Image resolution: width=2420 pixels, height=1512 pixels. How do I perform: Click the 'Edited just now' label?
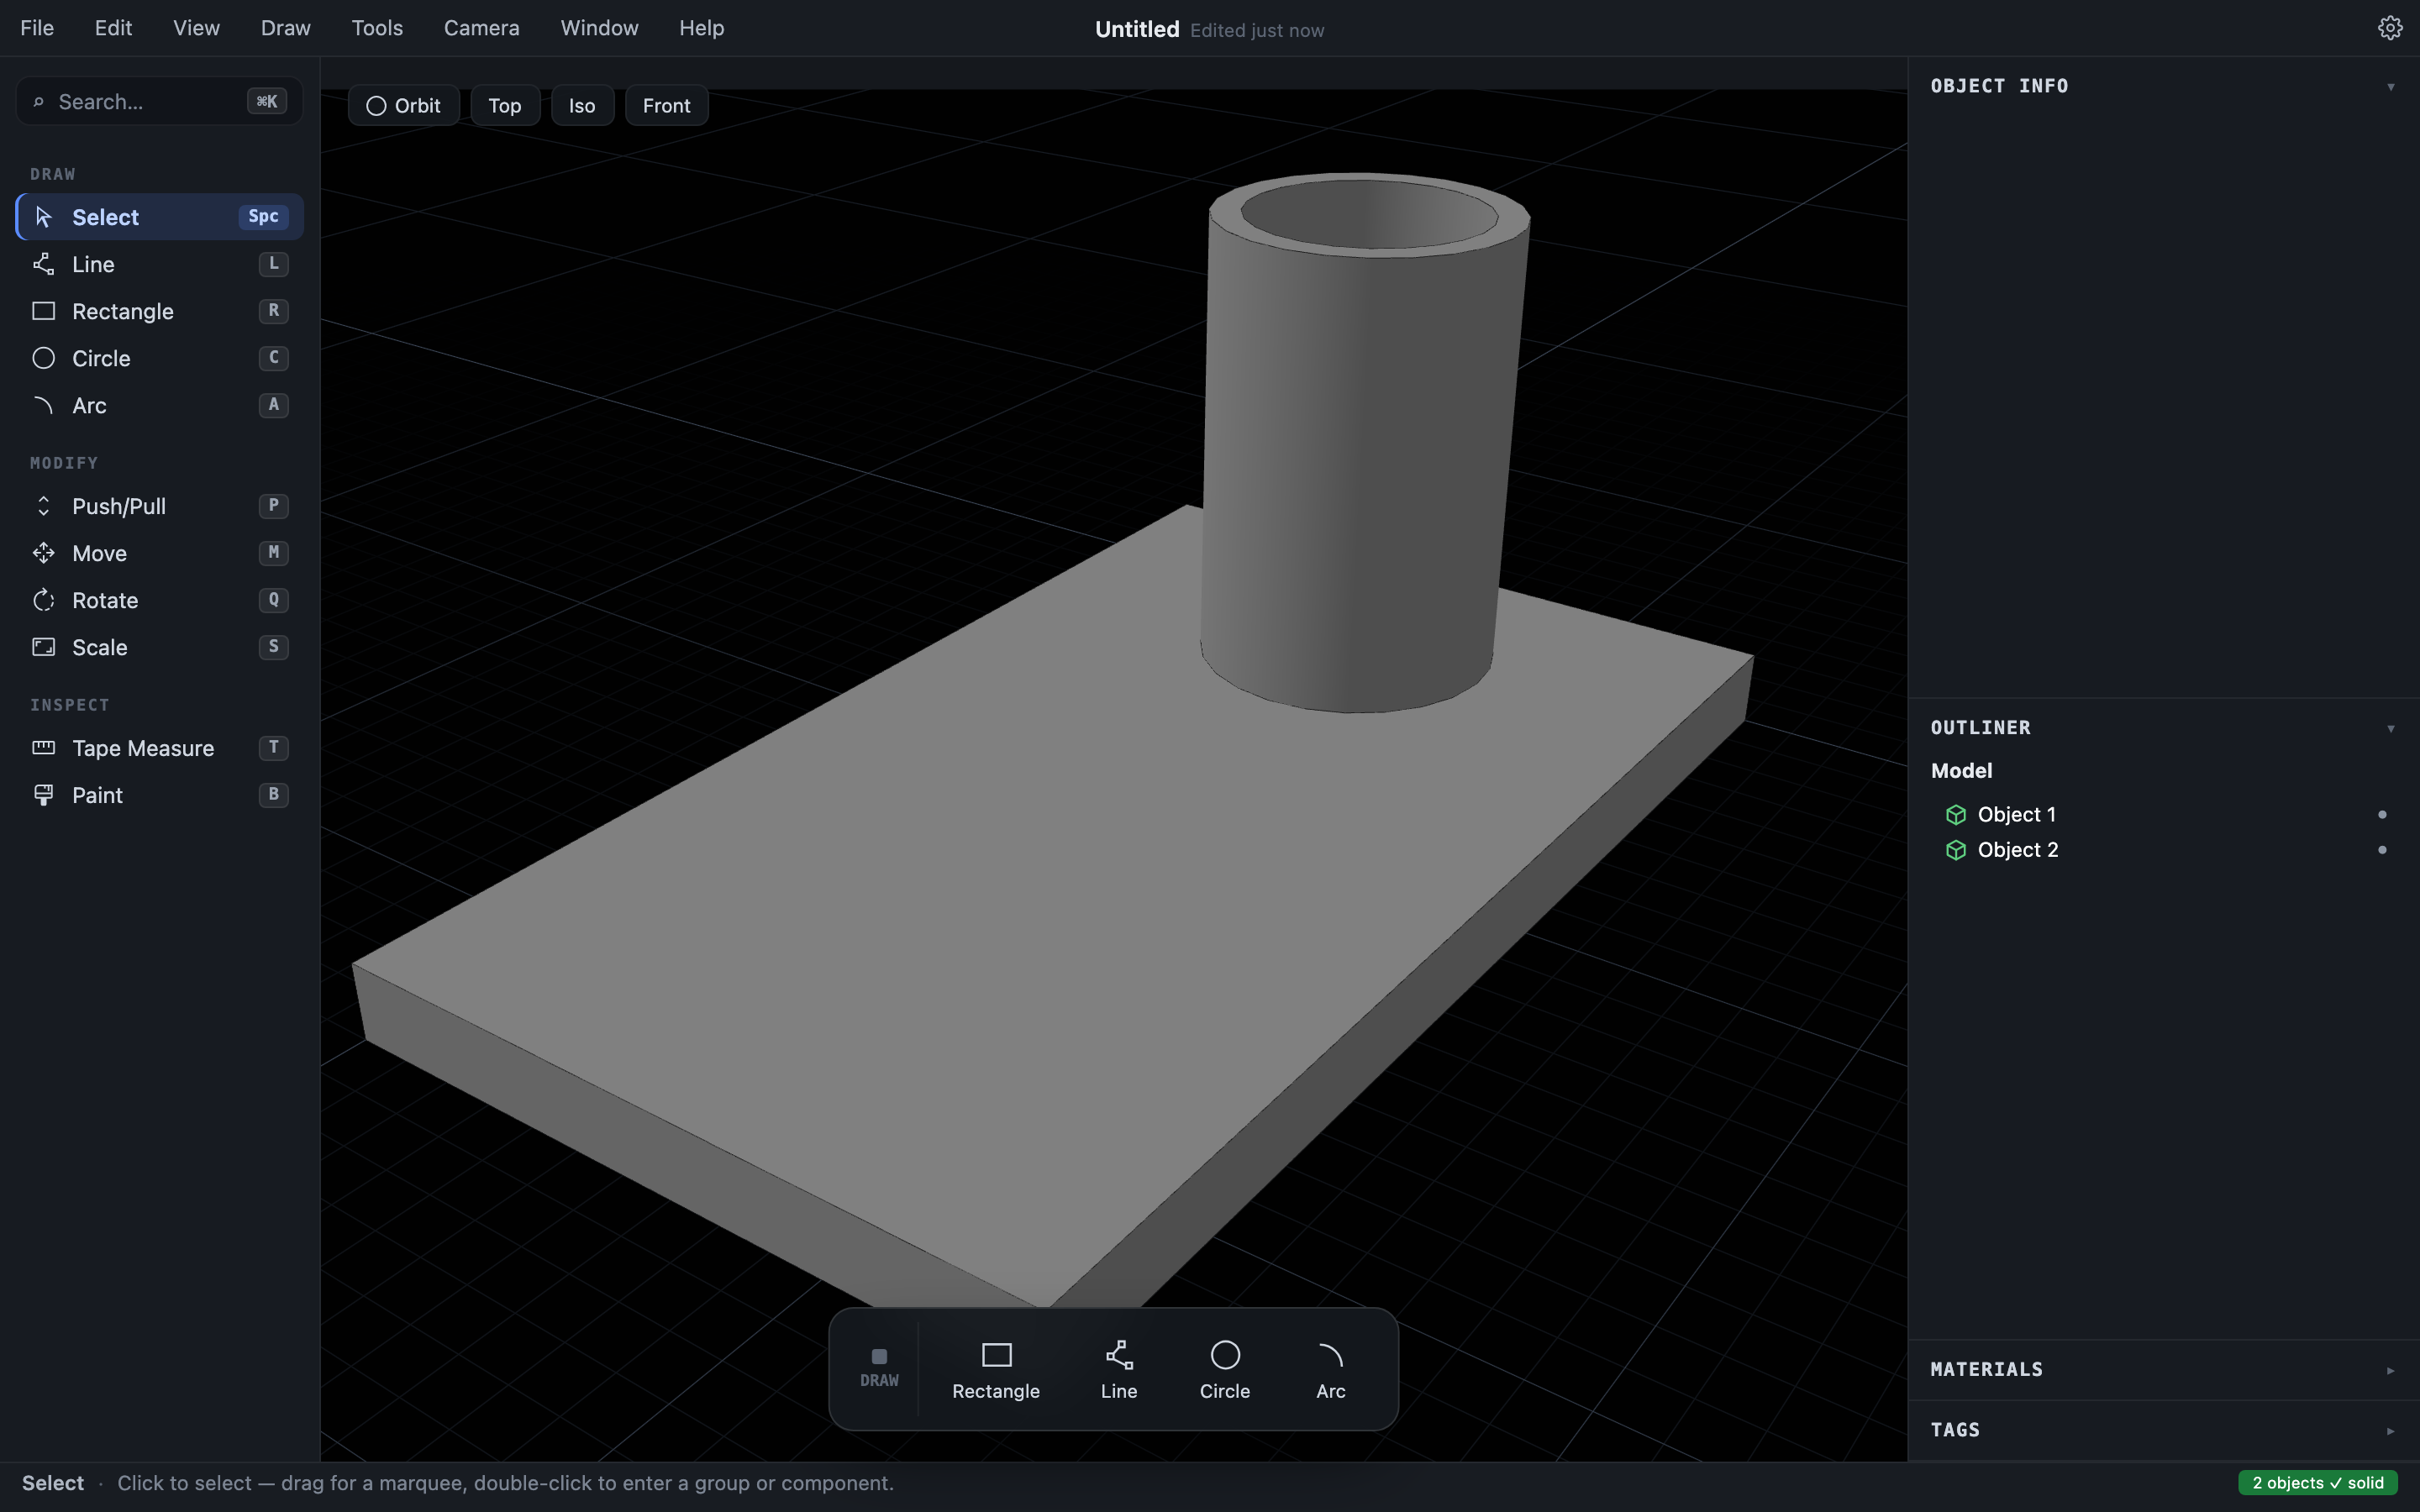[x=1257, y=30]
